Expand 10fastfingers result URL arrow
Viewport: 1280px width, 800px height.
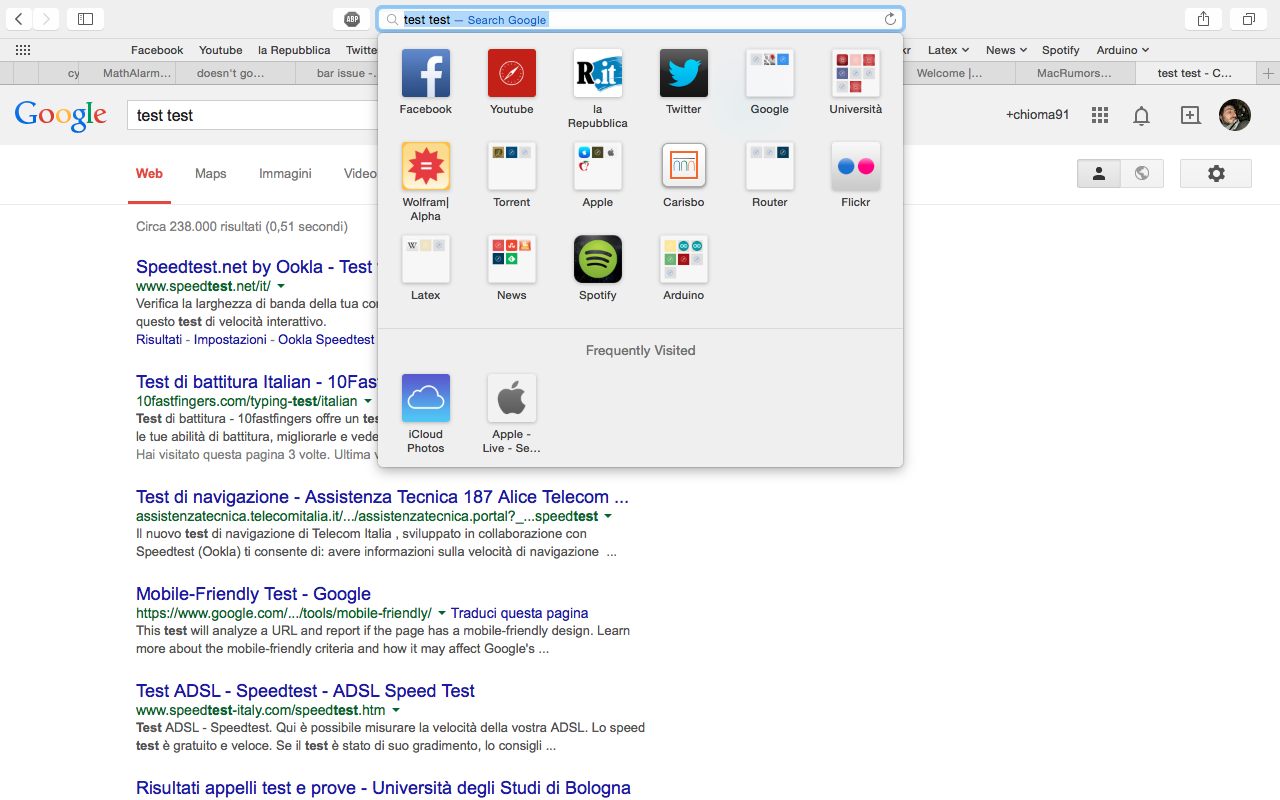coord(367,402)
